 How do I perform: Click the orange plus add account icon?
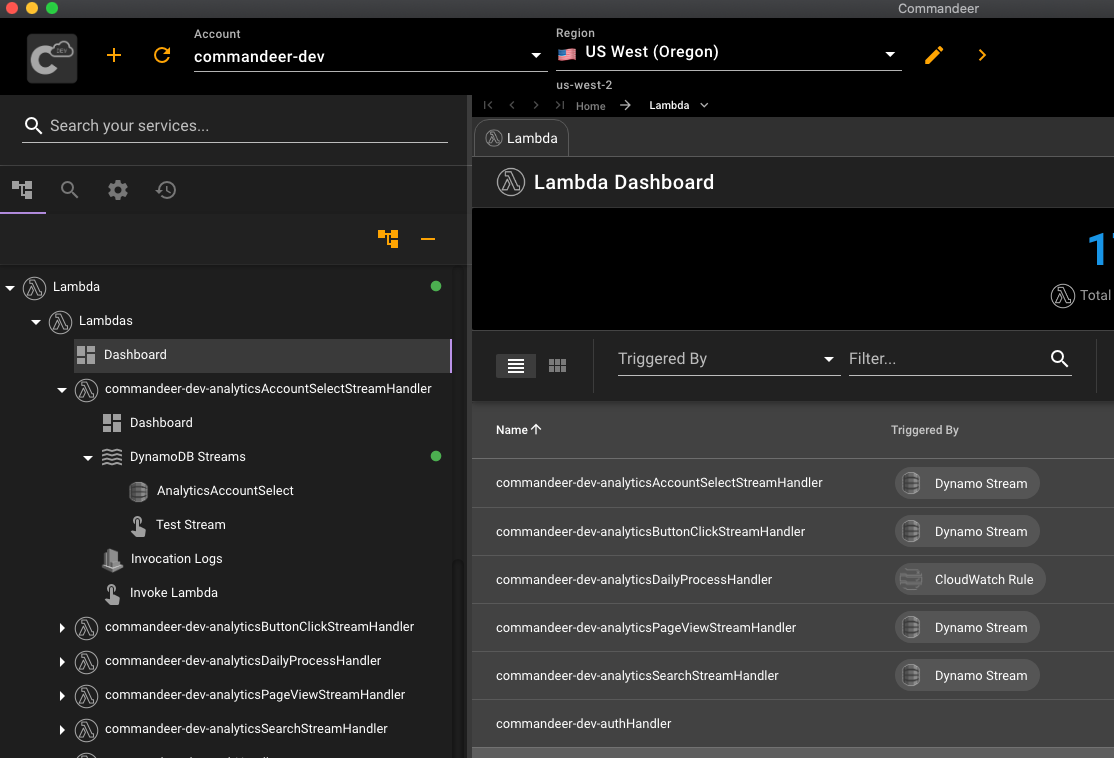tap(114, 56)
